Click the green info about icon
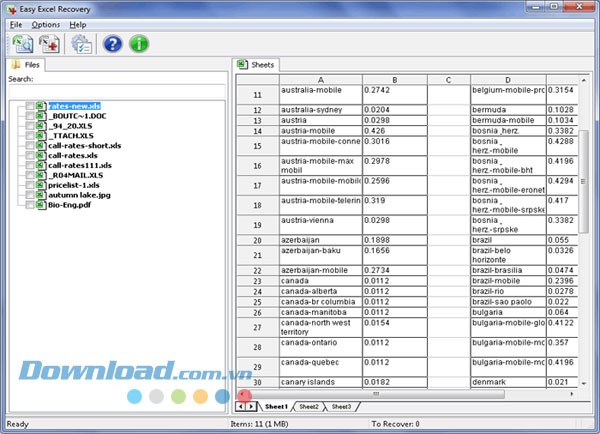Viewport: 600px width, 434px height. [x=139, y=43]
